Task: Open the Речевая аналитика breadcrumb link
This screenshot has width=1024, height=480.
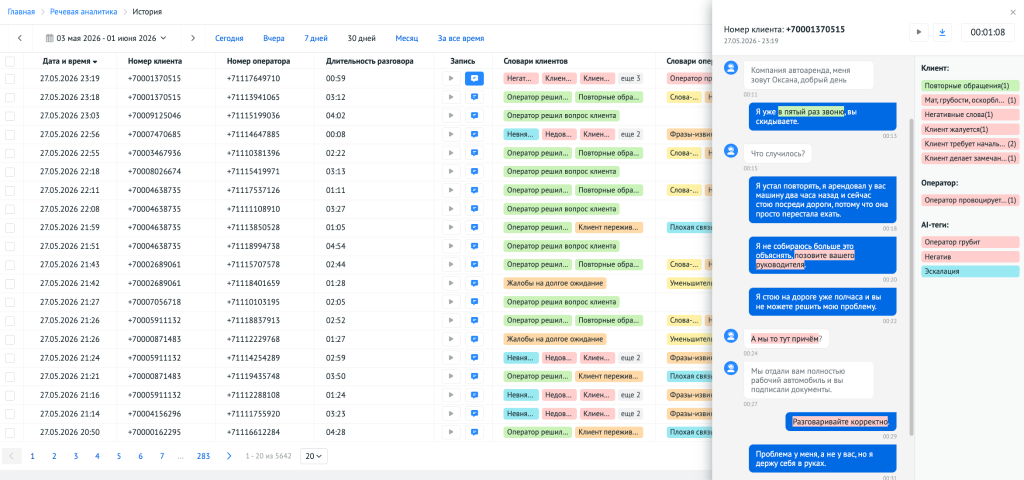Action: pos(84,12)
